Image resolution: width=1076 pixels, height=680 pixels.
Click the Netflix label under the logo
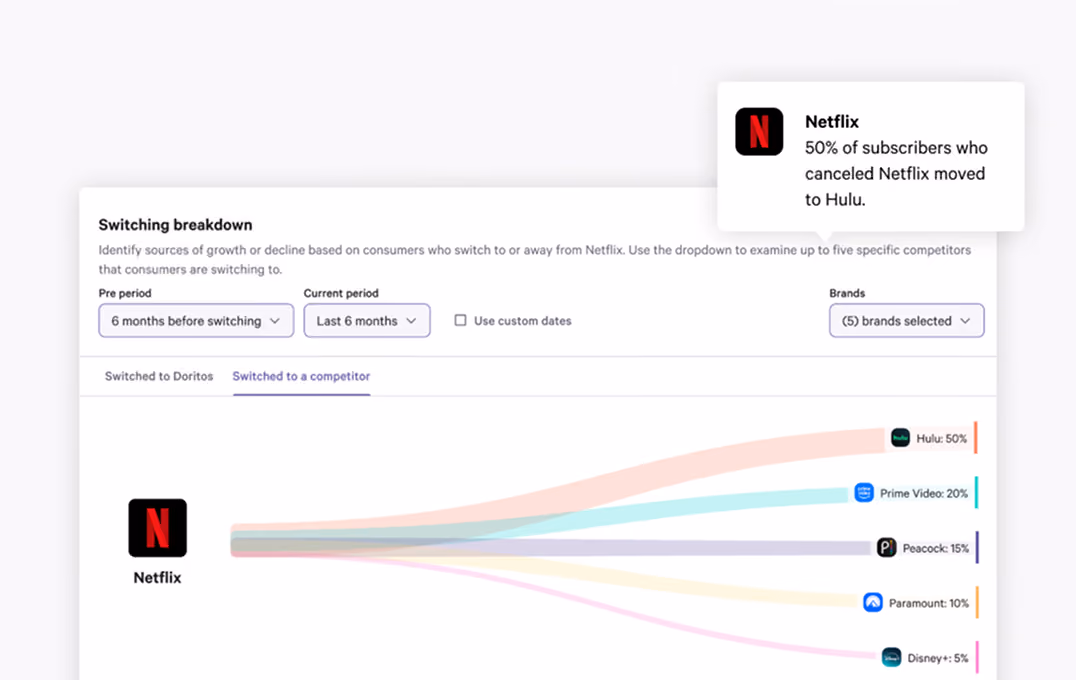157,578
